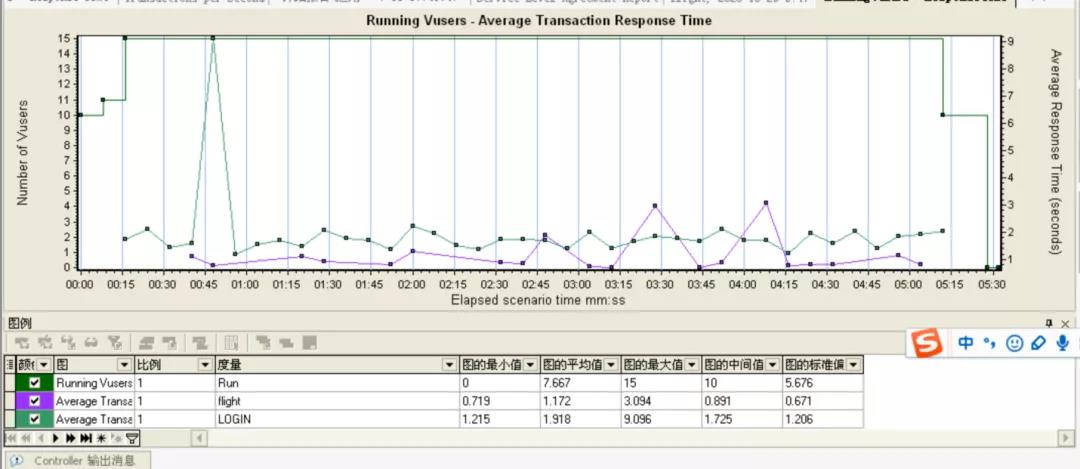Open the 图的最大值 column dropdown
The image size is (1080, 469).
click(692, 364)
